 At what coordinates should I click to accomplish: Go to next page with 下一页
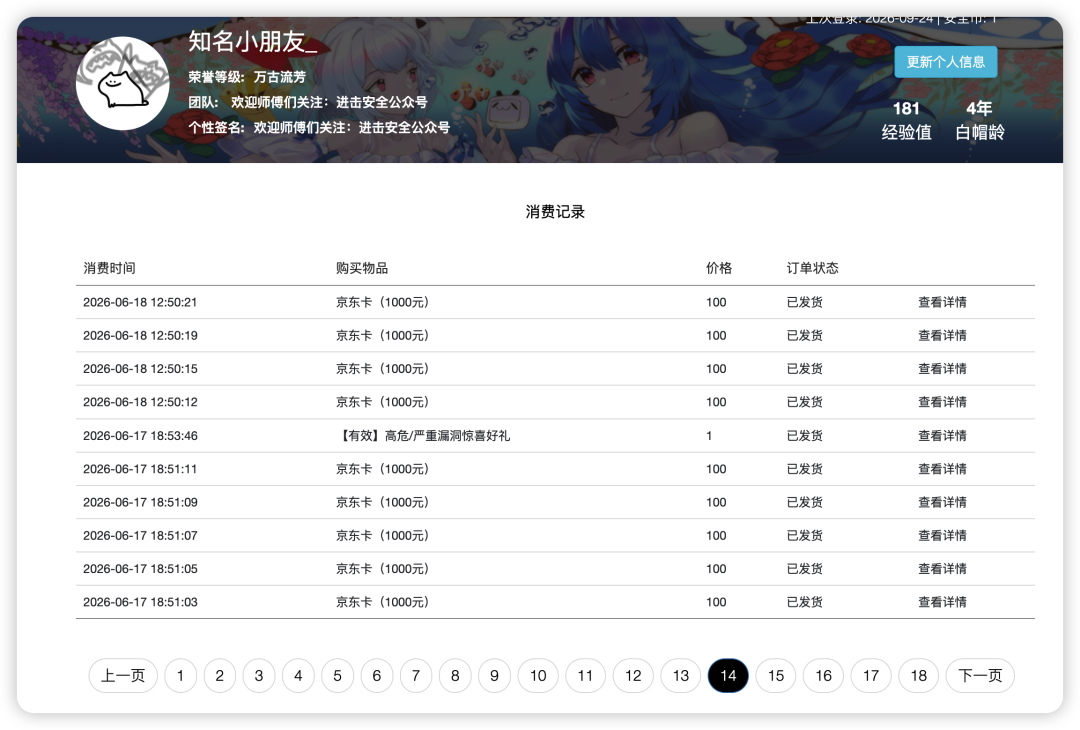tap(980, 676)
